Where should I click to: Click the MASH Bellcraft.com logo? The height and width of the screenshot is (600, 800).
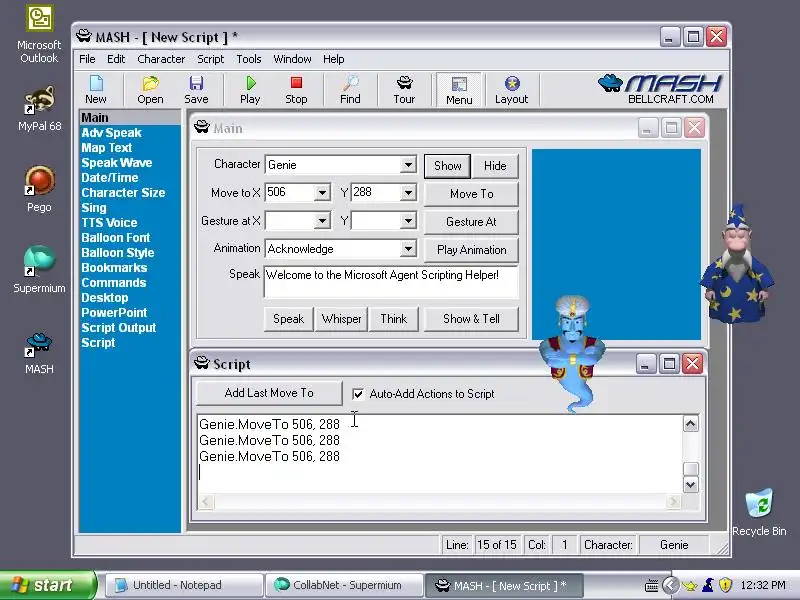(661, 89)
